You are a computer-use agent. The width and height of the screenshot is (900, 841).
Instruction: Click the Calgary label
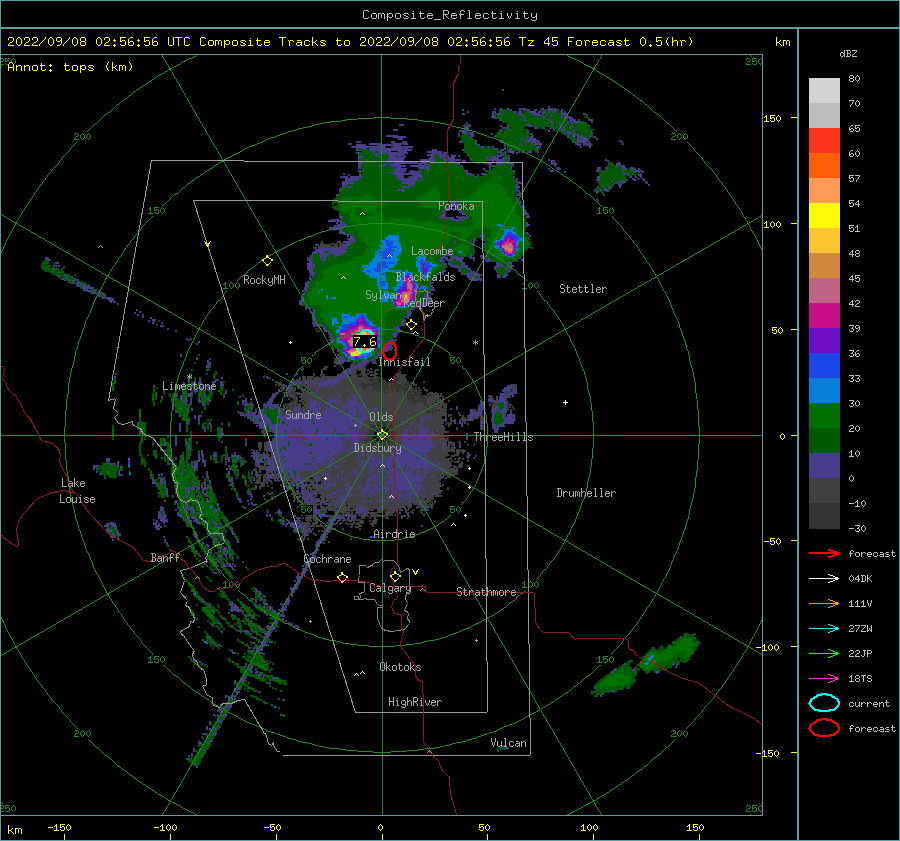tap(390, 588)
